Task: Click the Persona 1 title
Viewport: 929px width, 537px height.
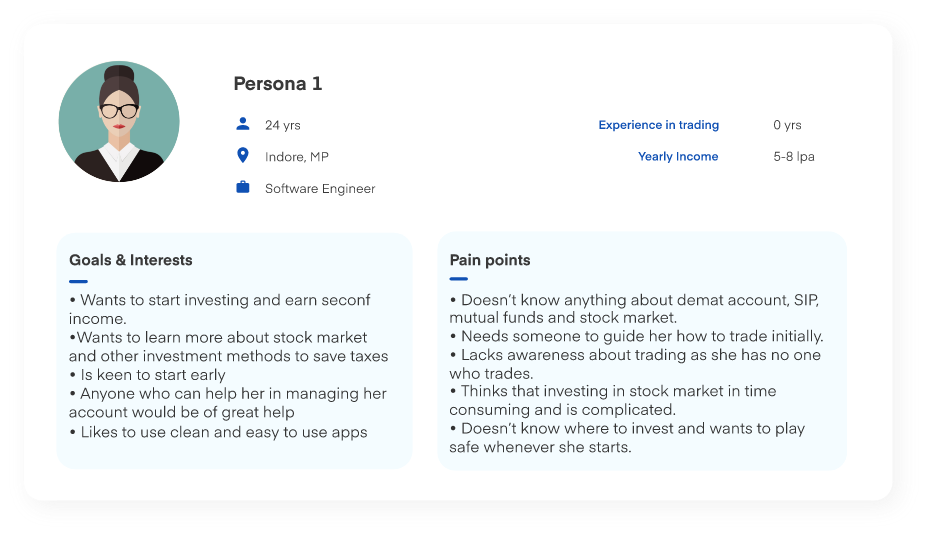Action: (277, 83)
